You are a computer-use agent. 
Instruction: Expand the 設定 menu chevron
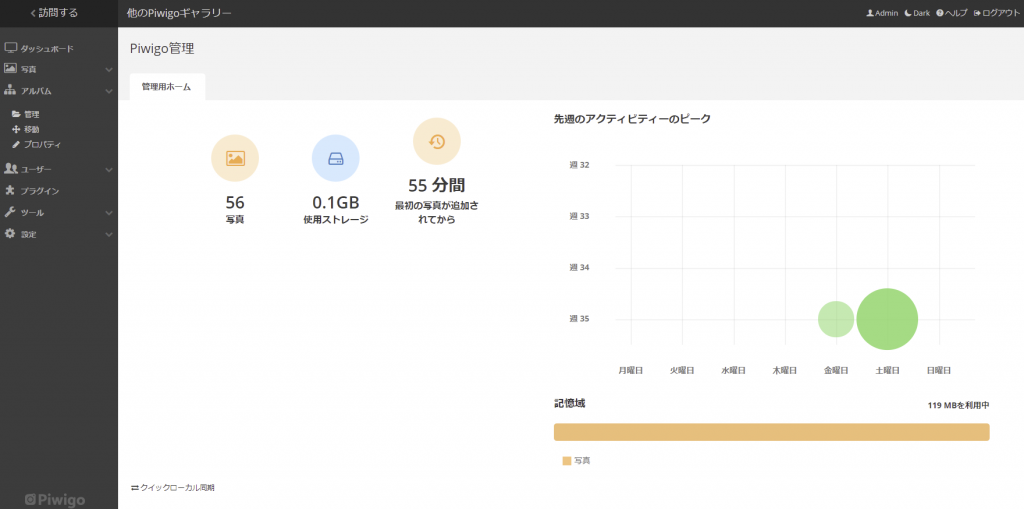108,235
